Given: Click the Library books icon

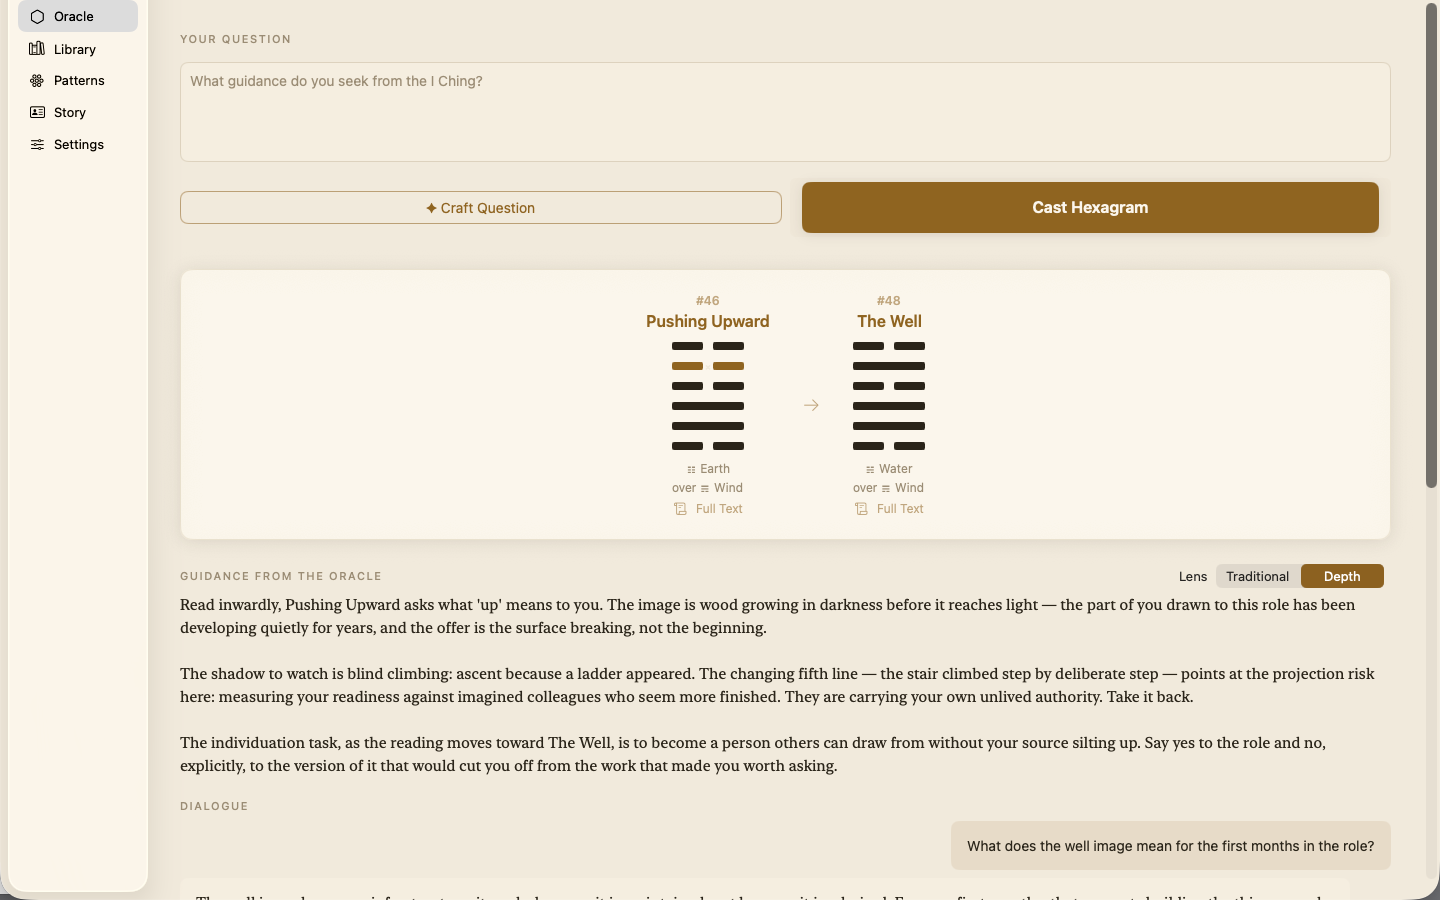Looking at the screenshot, I should tap(37, 48).
